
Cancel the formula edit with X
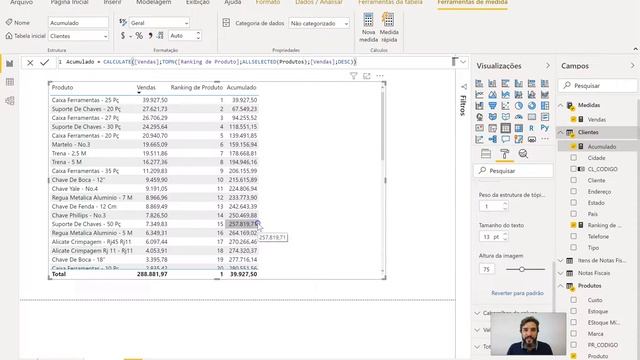point(30,62)
